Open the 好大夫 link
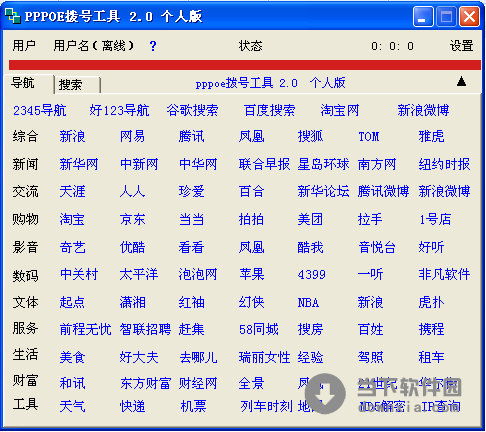This screenshot has width=486, height=432. click(x=139, y=358)
